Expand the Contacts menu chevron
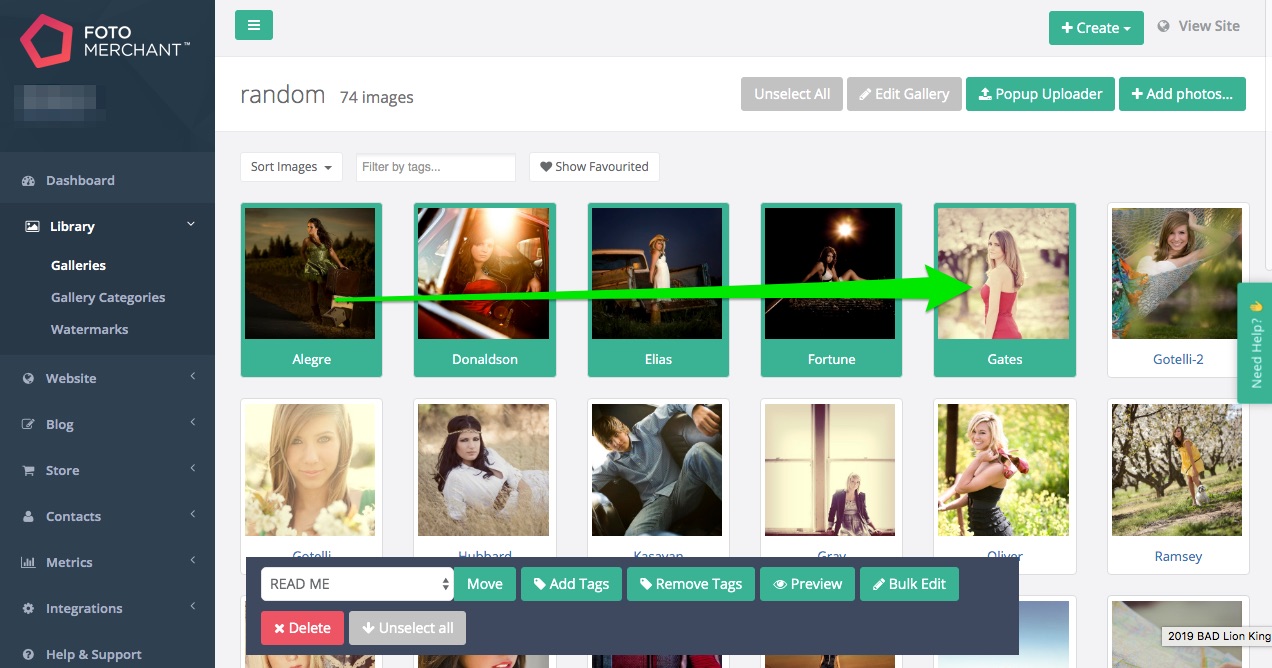 click(192, 515)
